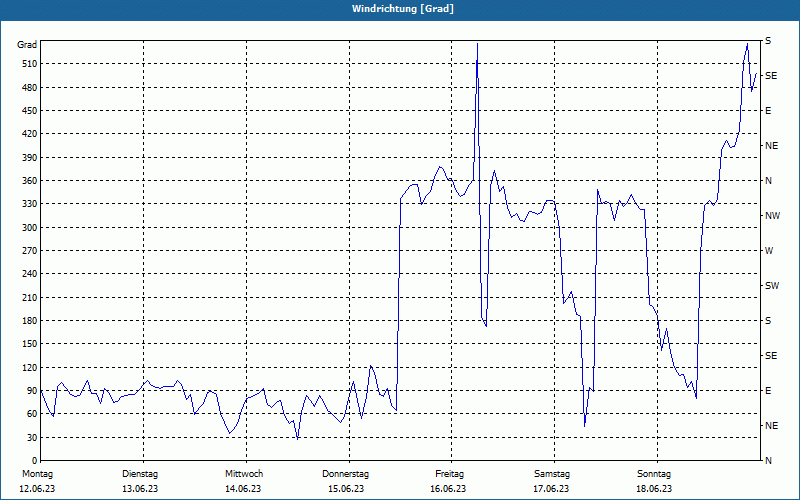Click the 'N' compass label on the 360 gridline

click(x=768, y=181)
